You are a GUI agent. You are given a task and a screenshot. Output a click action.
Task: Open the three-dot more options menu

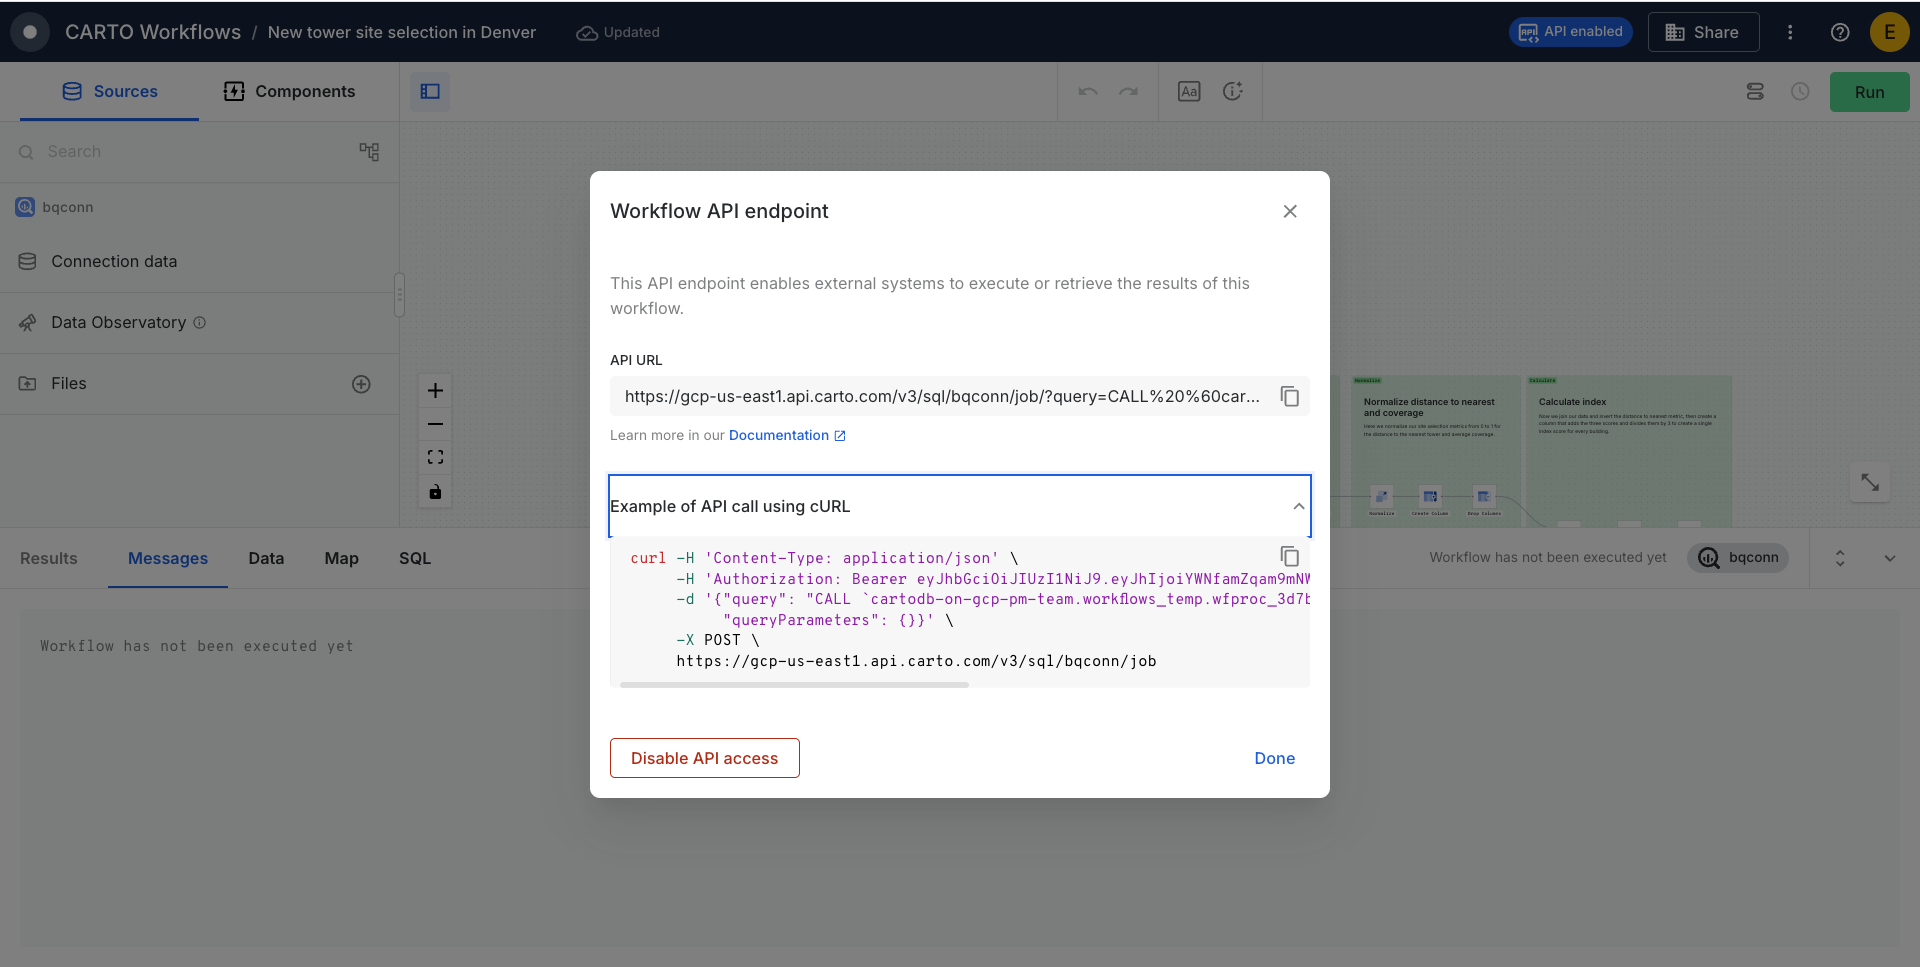1790,32
